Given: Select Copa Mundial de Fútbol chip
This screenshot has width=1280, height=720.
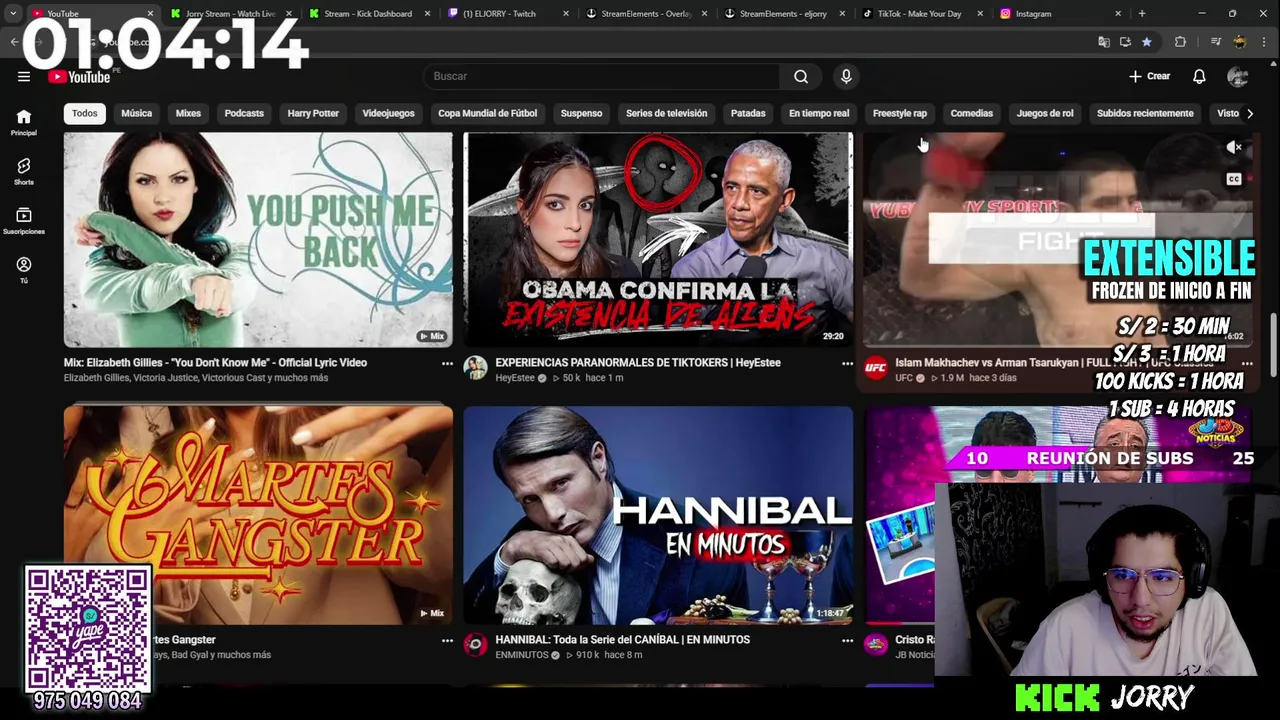Looking at the screenshot, I should pos(487,113).
